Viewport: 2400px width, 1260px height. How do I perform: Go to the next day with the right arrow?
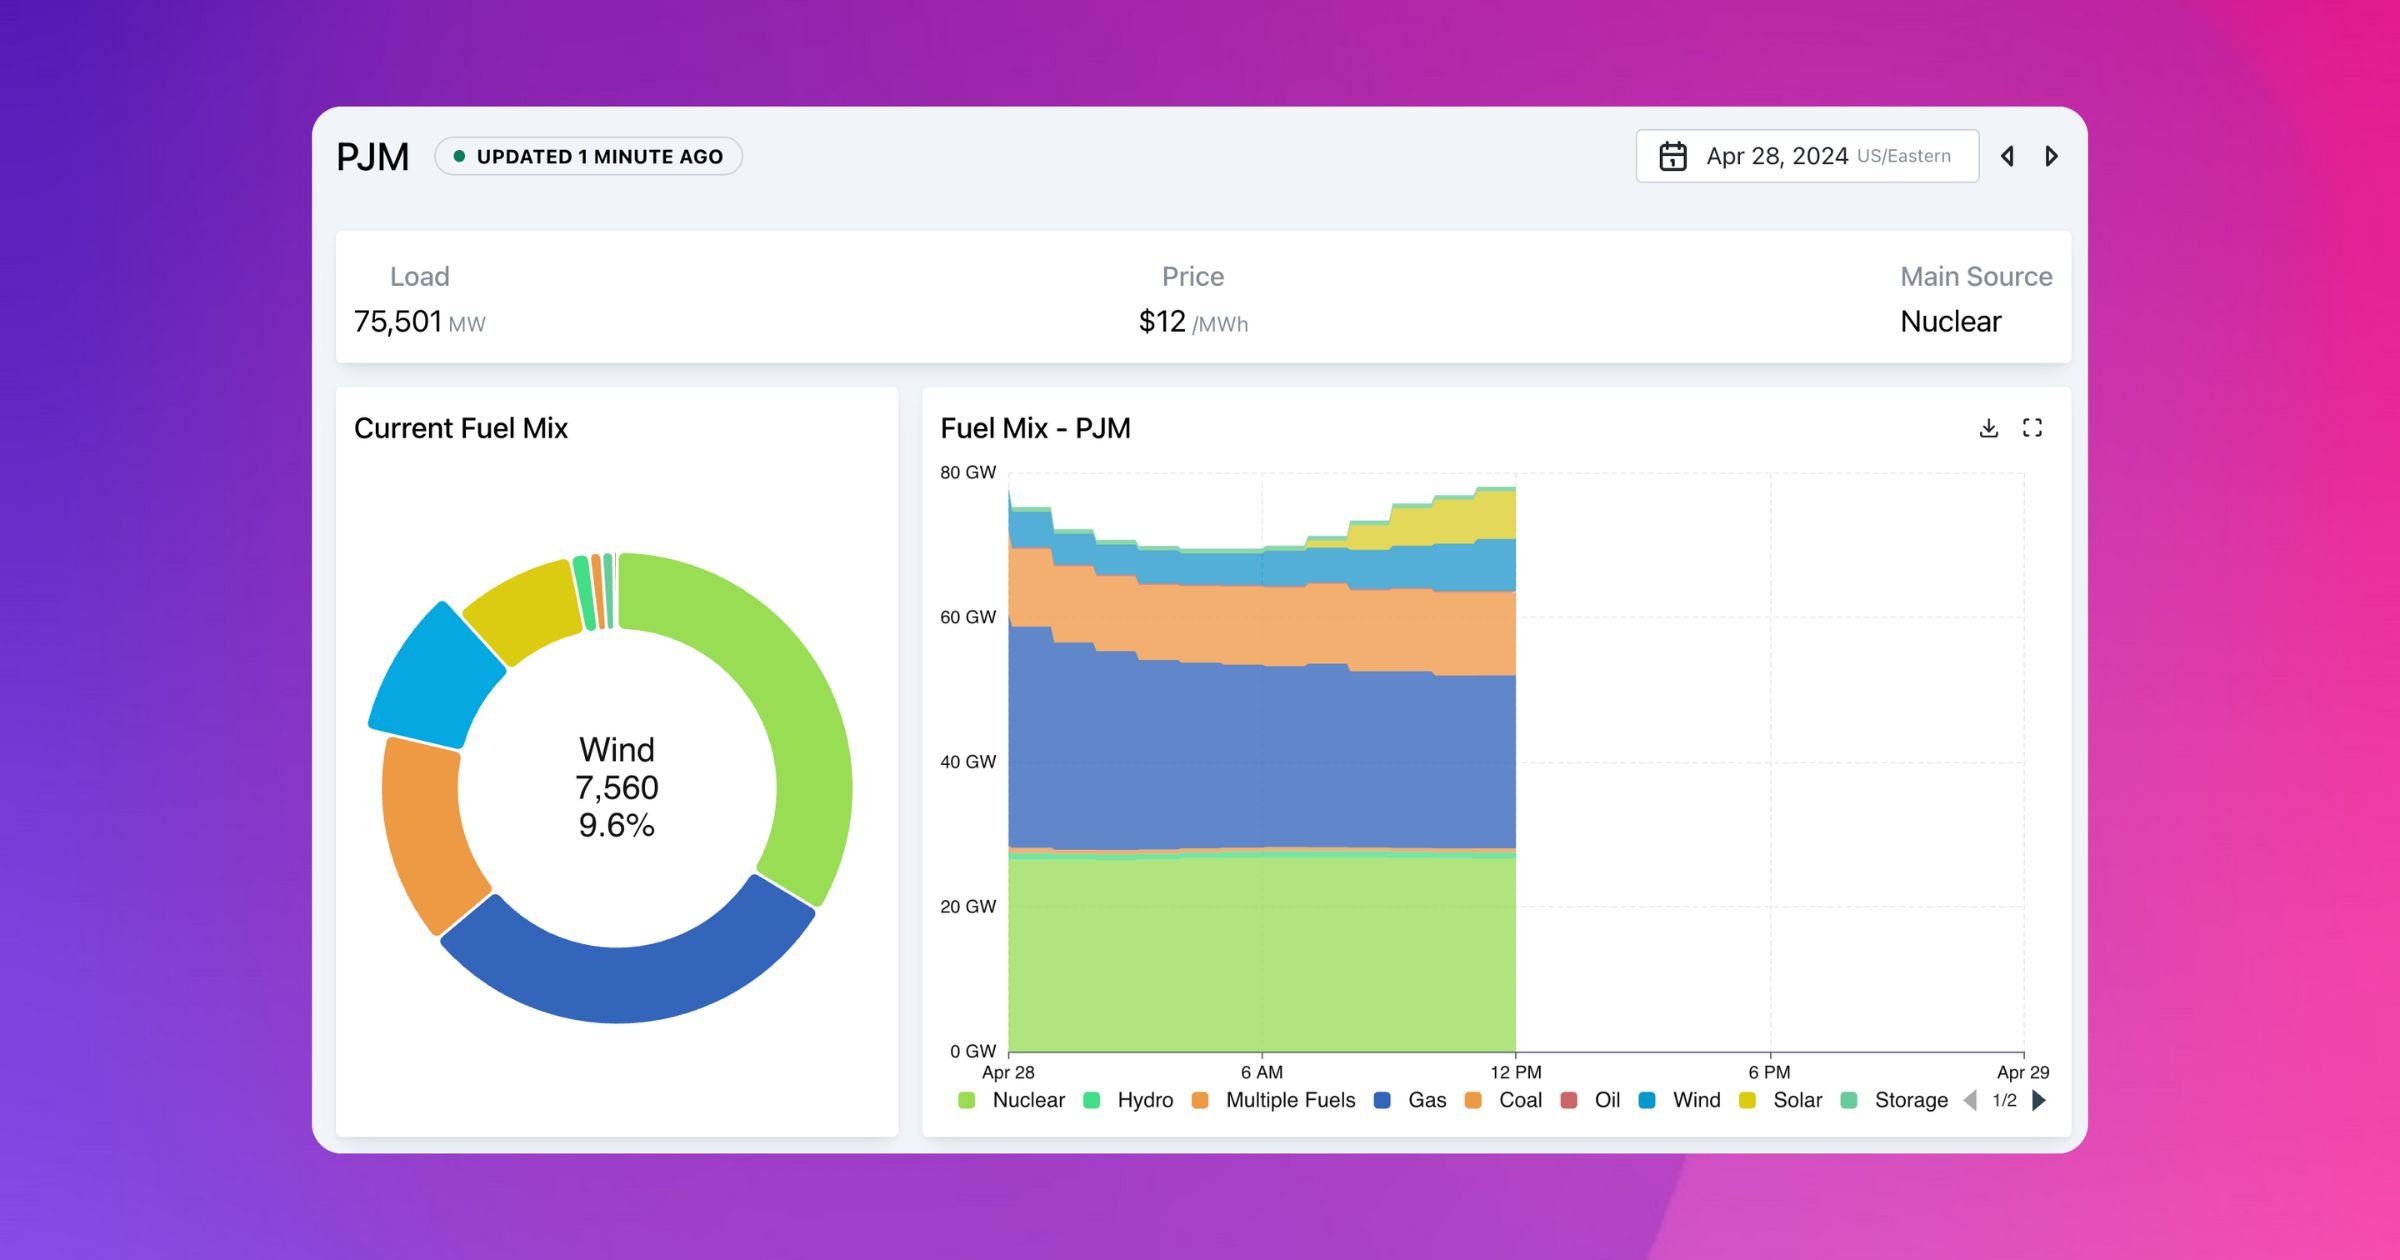2053,156
